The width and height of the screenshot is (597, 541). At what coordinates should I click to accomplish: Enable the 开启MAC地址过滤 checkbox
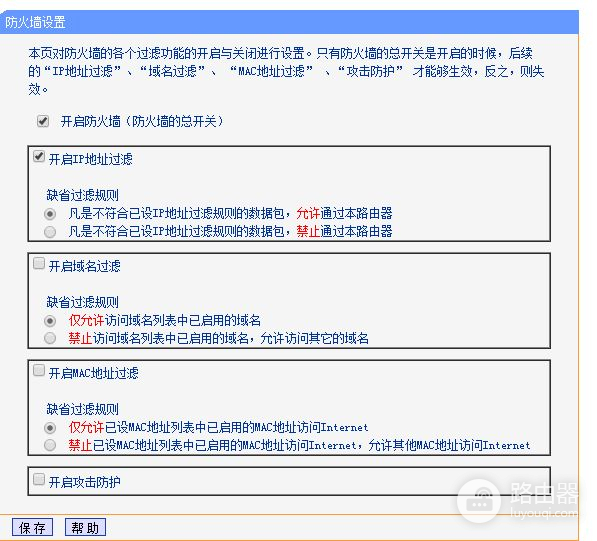pos(39,370)
